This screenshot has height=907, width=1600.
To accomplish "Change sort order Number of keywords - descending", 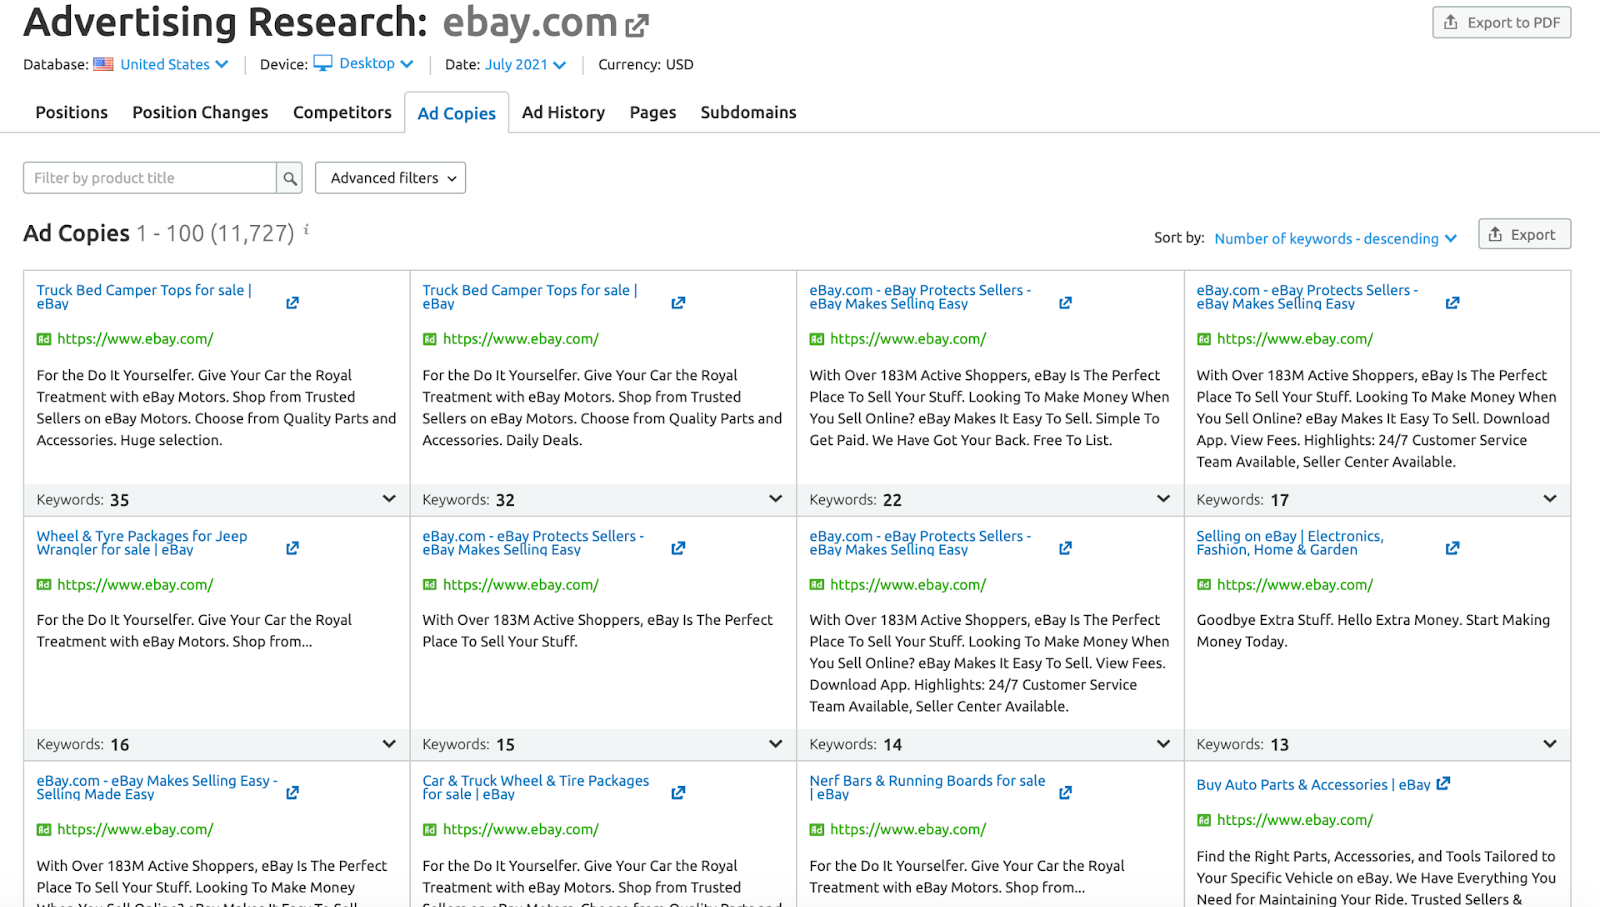I will (1335, 238).
